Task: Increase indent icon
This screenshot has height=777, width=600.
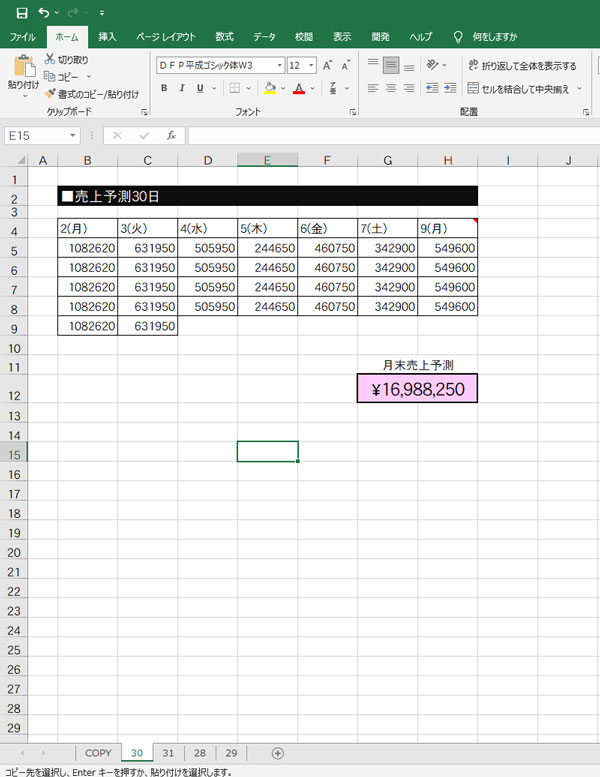Action: [450, 88]
